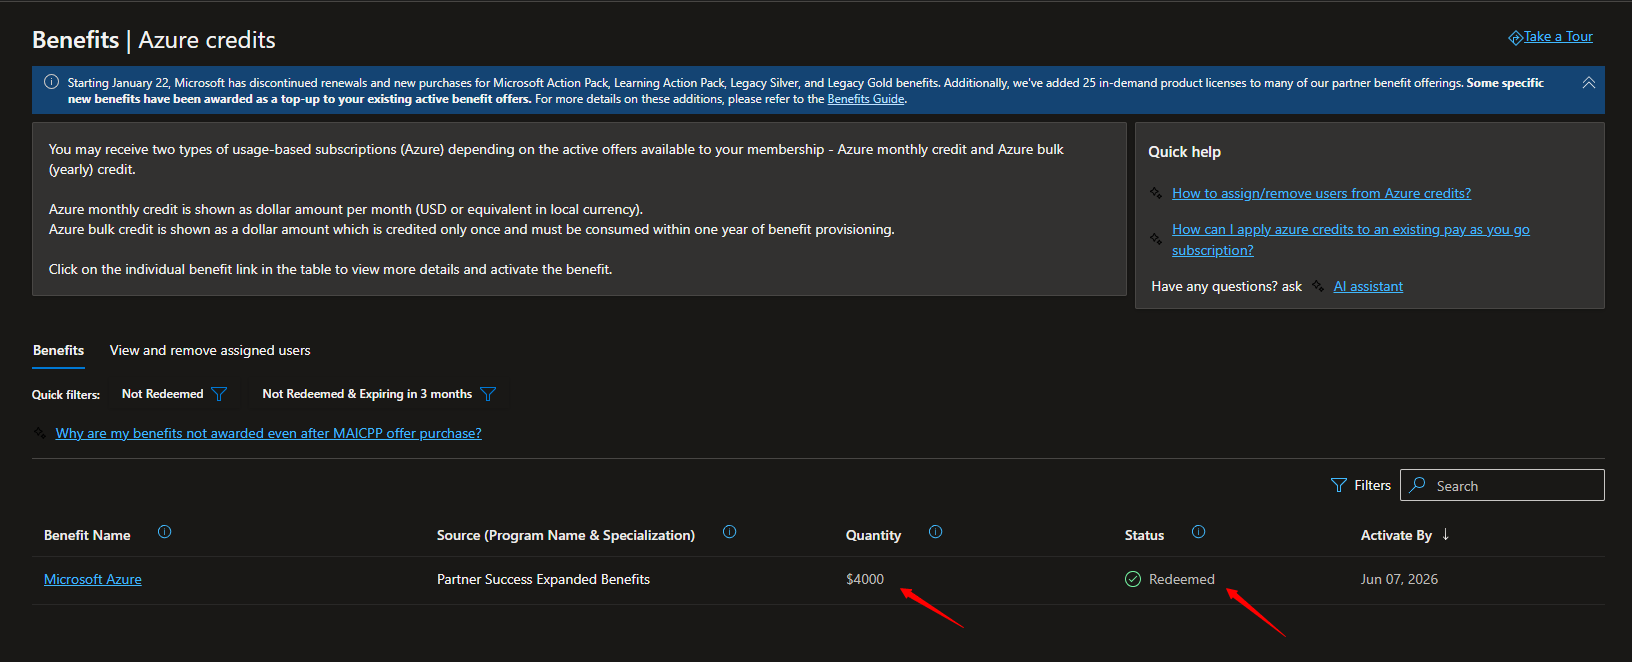The height and width of the screenshot is (662, 1632).
Task: Click sparkle icon beside AI assistant
Action: pos(1318,286)
